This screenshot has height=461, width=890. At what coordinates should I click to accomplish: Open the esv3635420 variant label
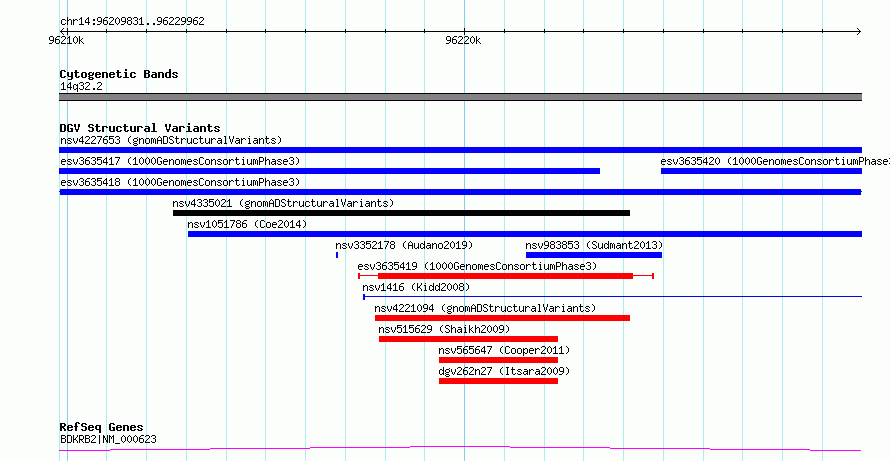[775, 161]
